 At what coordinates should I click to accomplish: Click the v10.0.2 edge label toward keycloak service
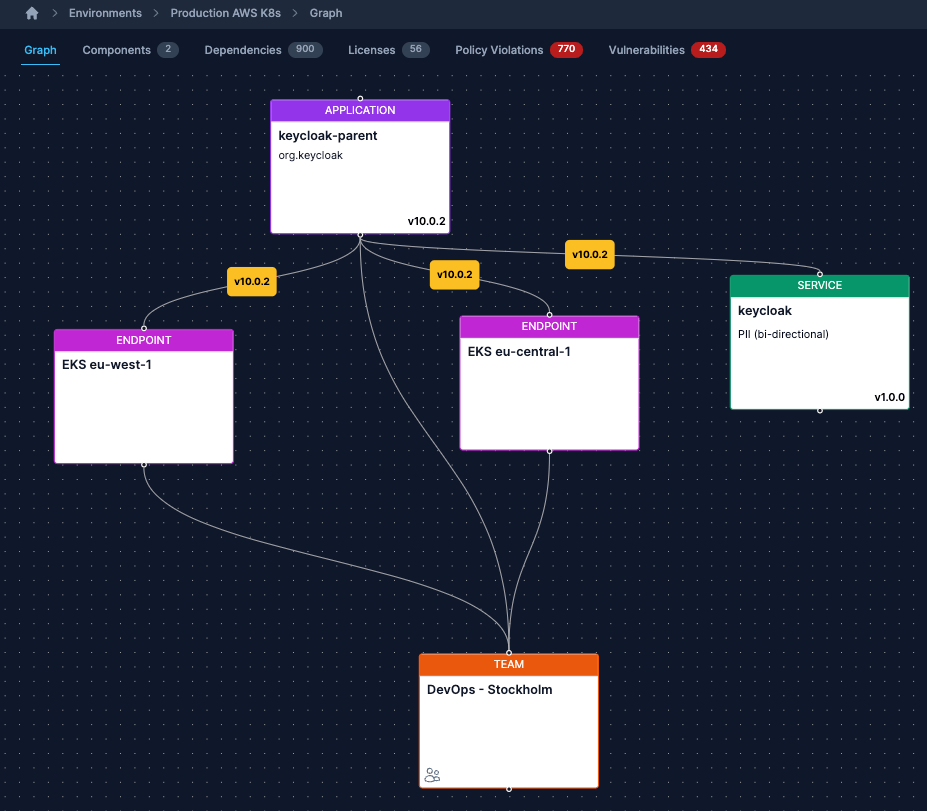click(x=589, y=255)
